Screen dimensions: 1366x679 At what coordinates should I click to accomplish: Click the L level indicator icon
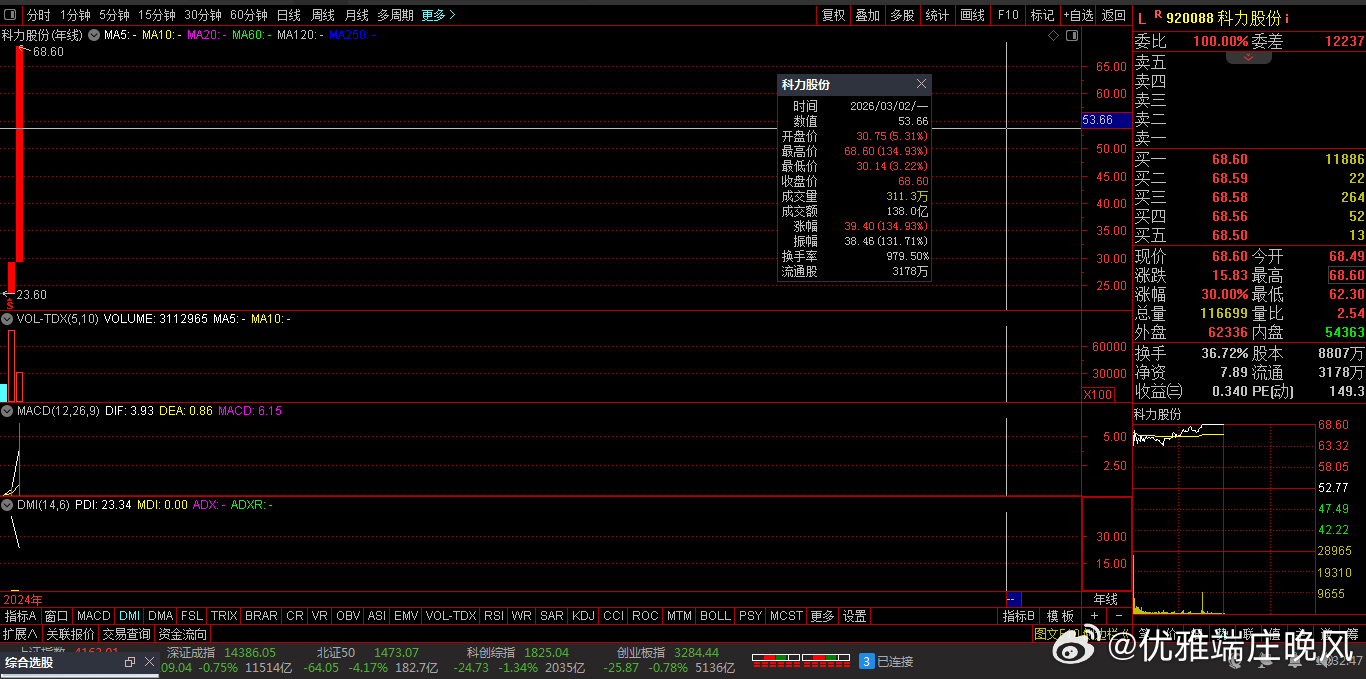click(1142, 18)
